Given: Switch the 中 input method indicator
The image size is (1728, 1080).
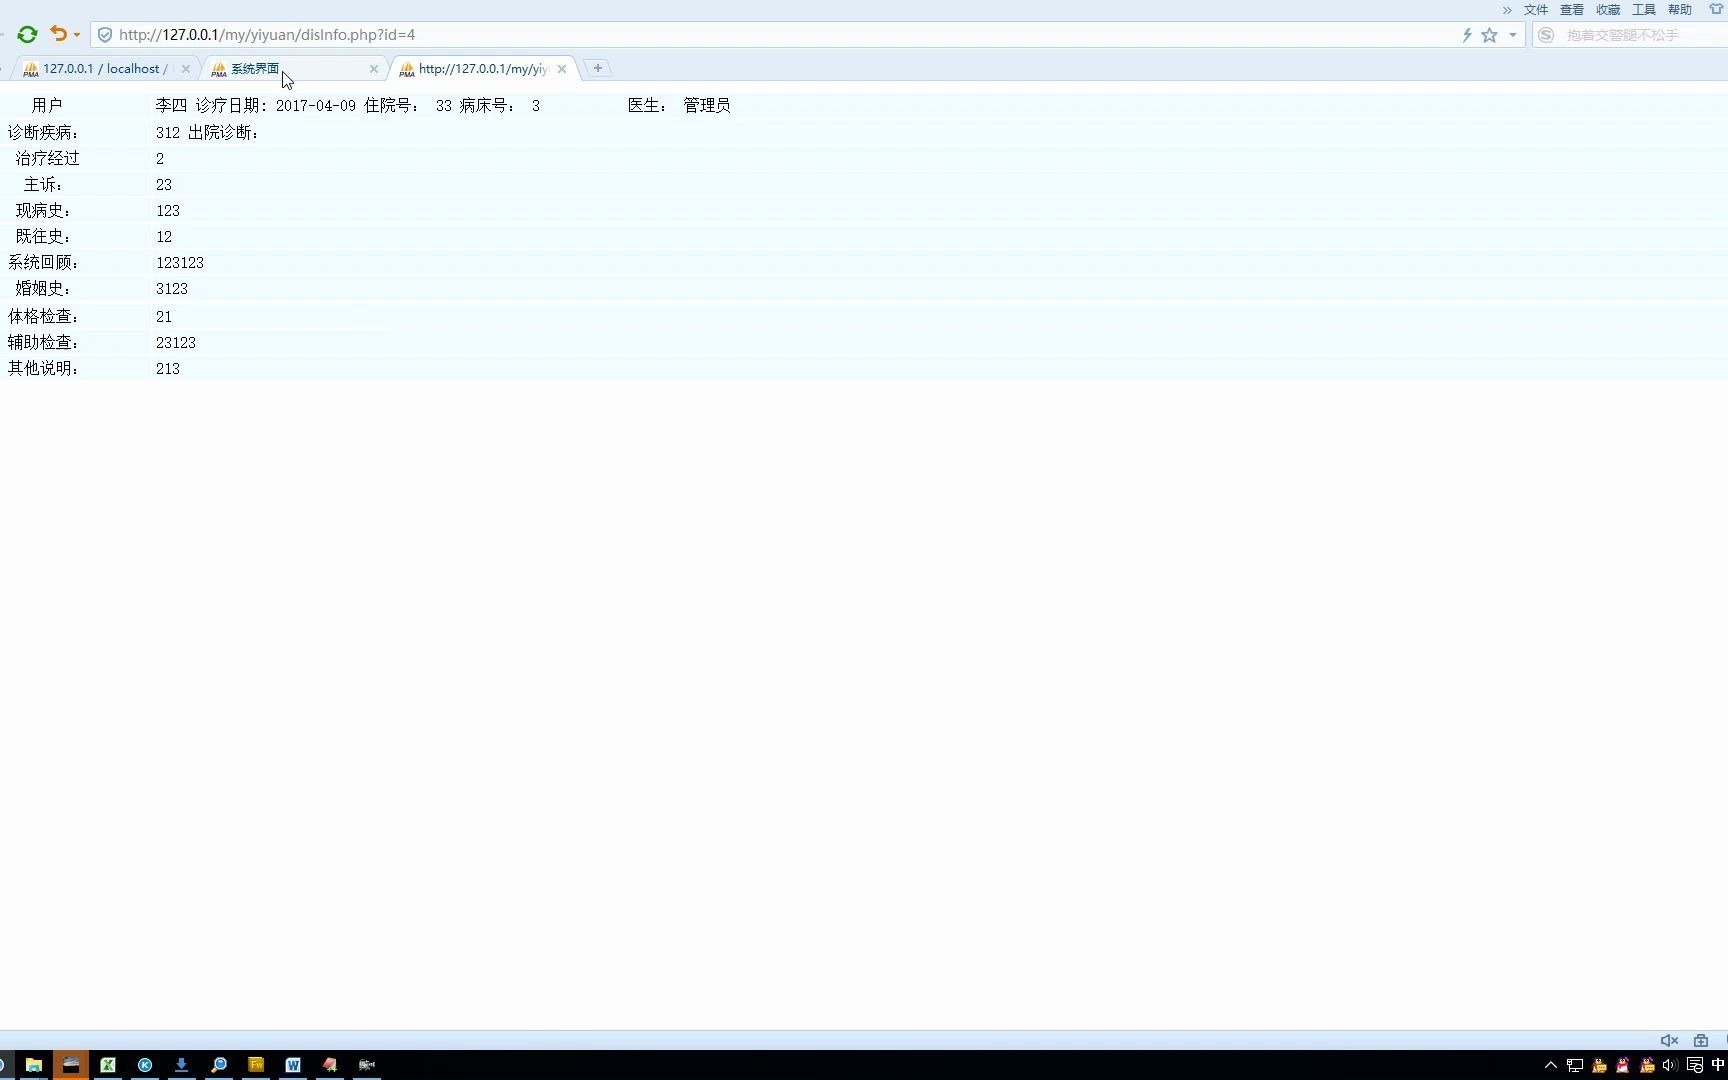Looking at the screenshot, I should [x=1718, y=1065].
